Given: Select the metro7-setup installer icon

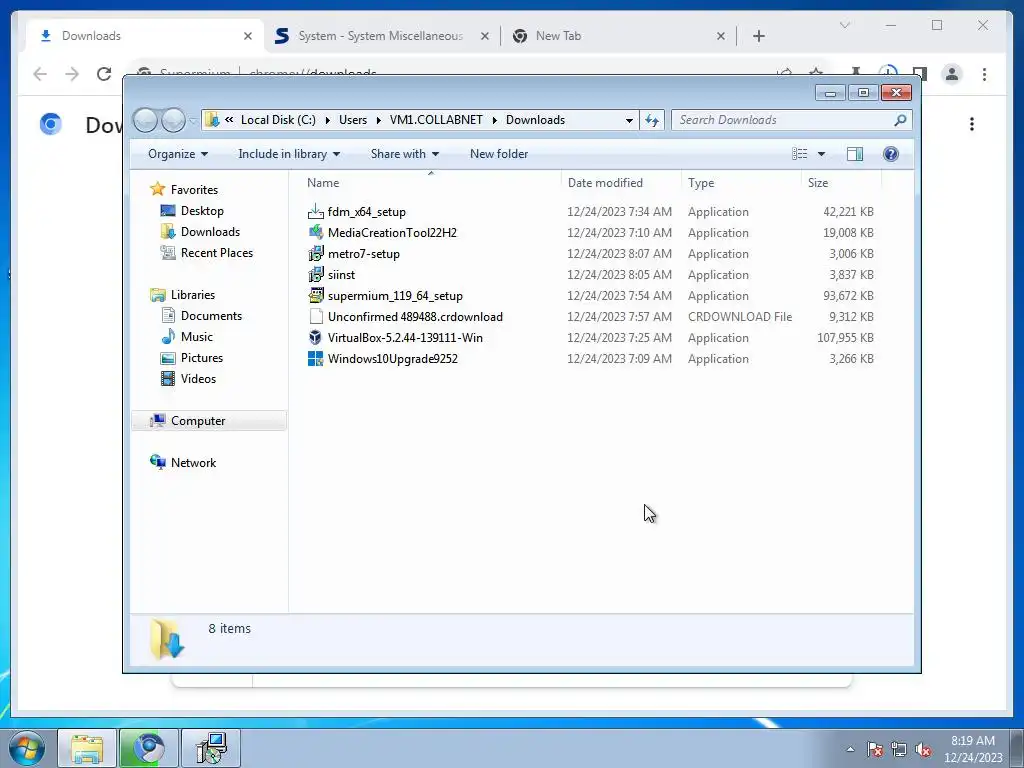Looking at the screenshot, I should click(x=315, y=253).
